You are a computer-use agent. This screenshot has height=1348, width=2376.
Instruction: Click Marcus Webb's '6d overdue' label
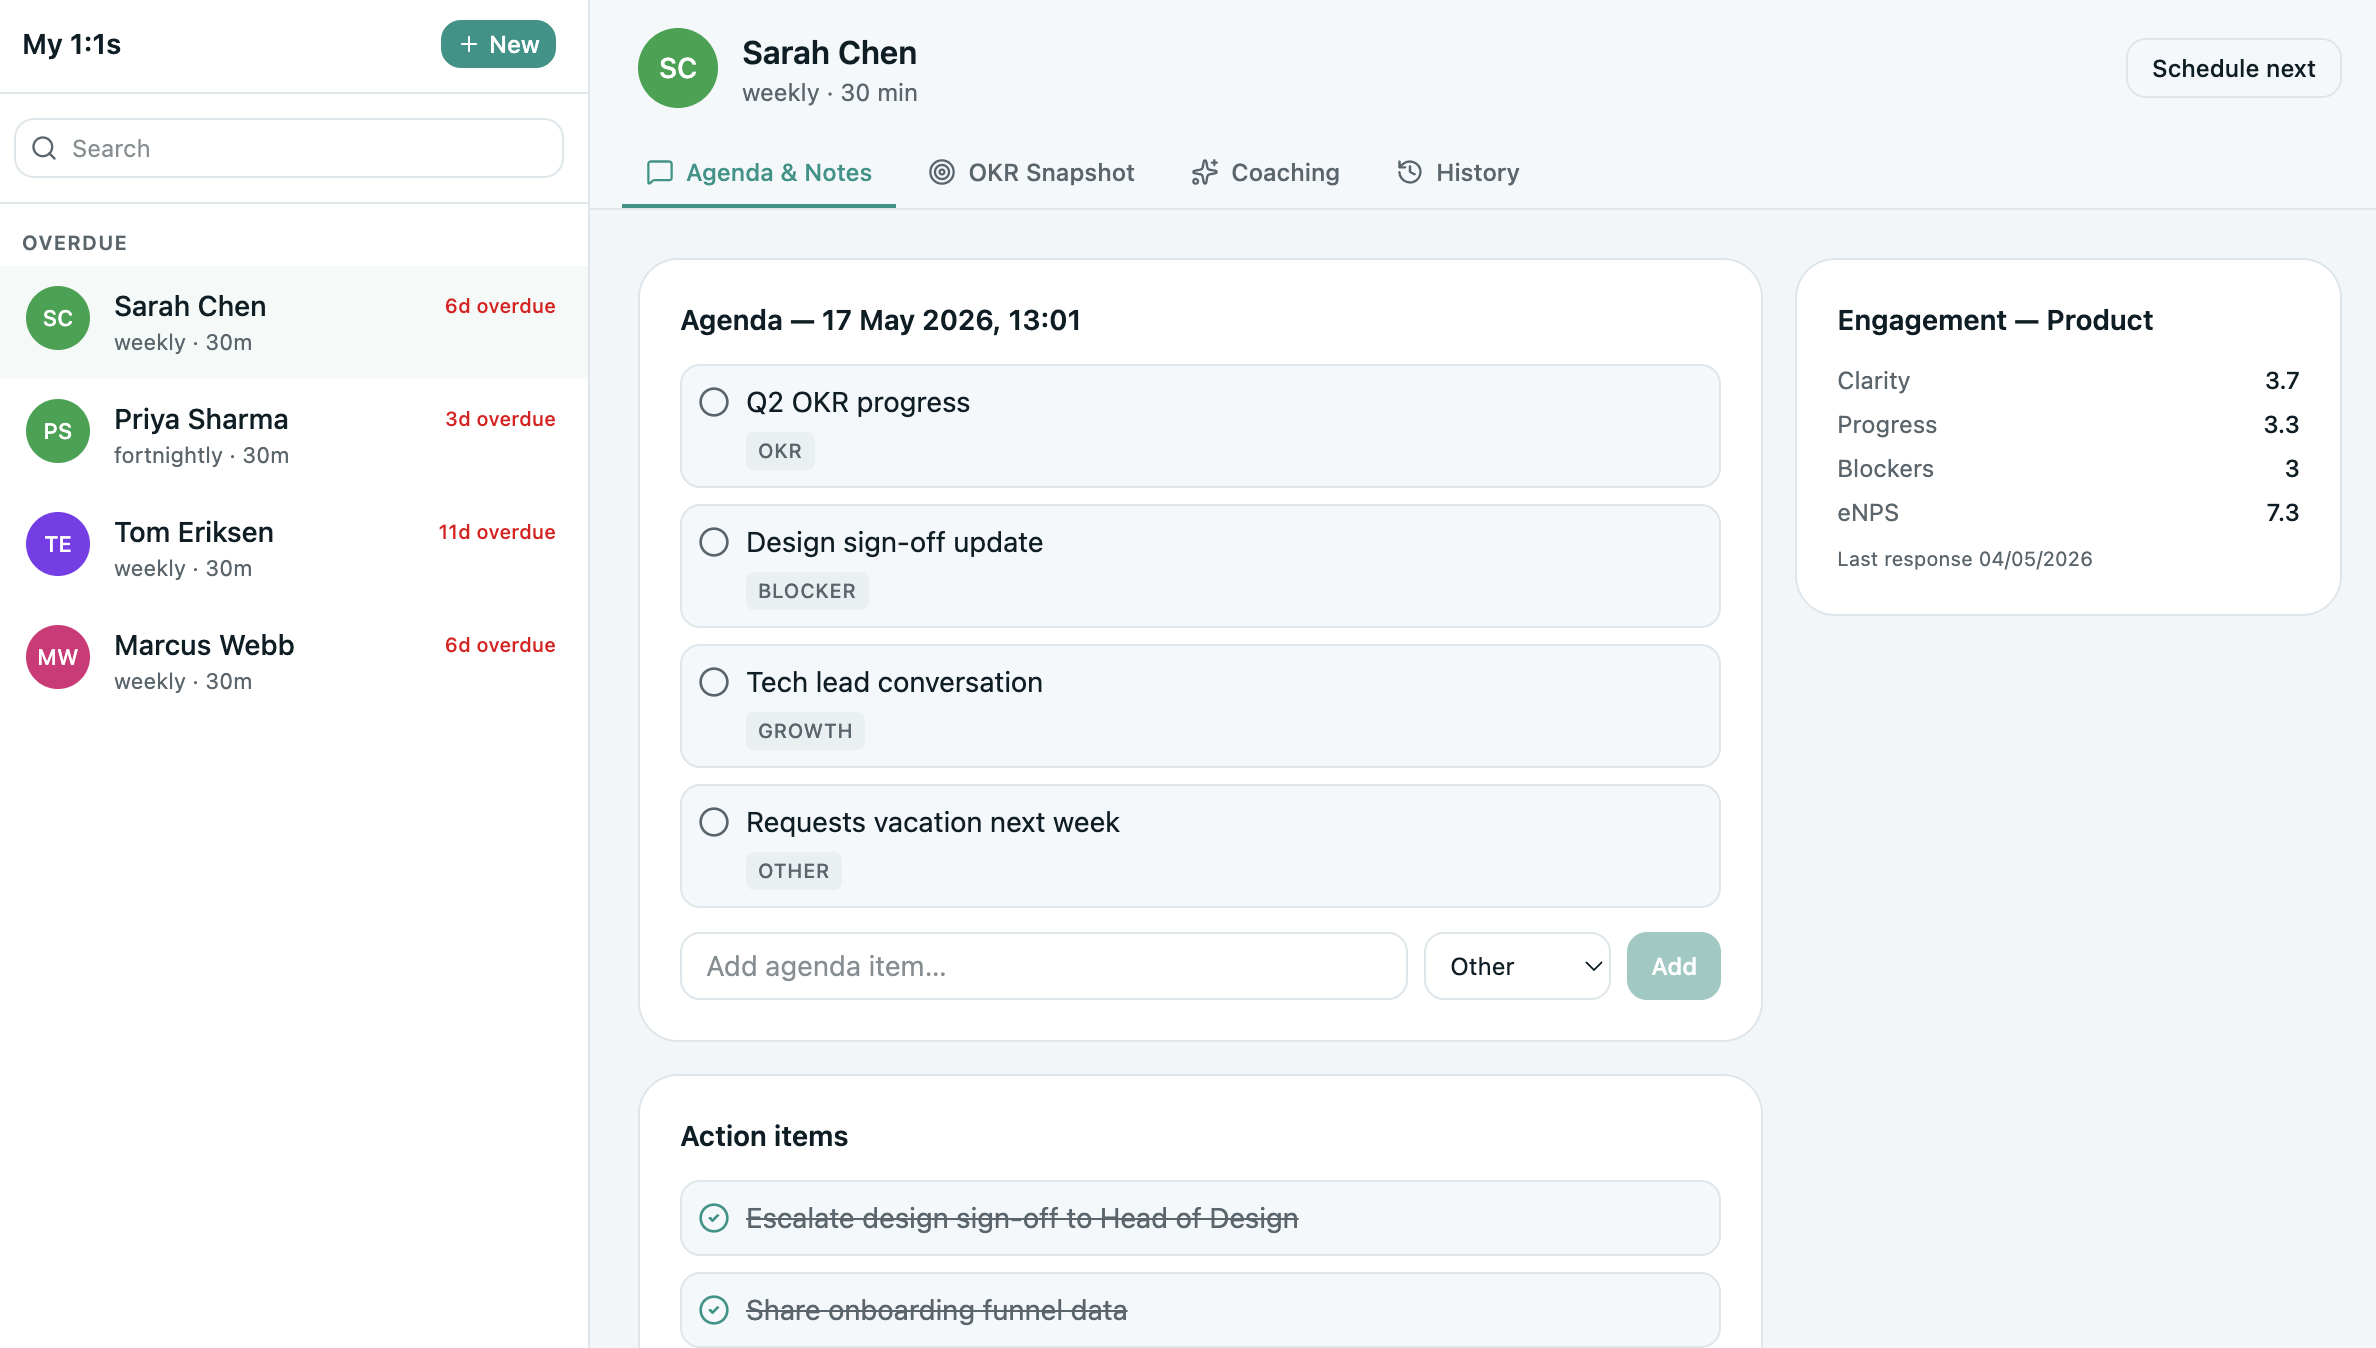500,645
